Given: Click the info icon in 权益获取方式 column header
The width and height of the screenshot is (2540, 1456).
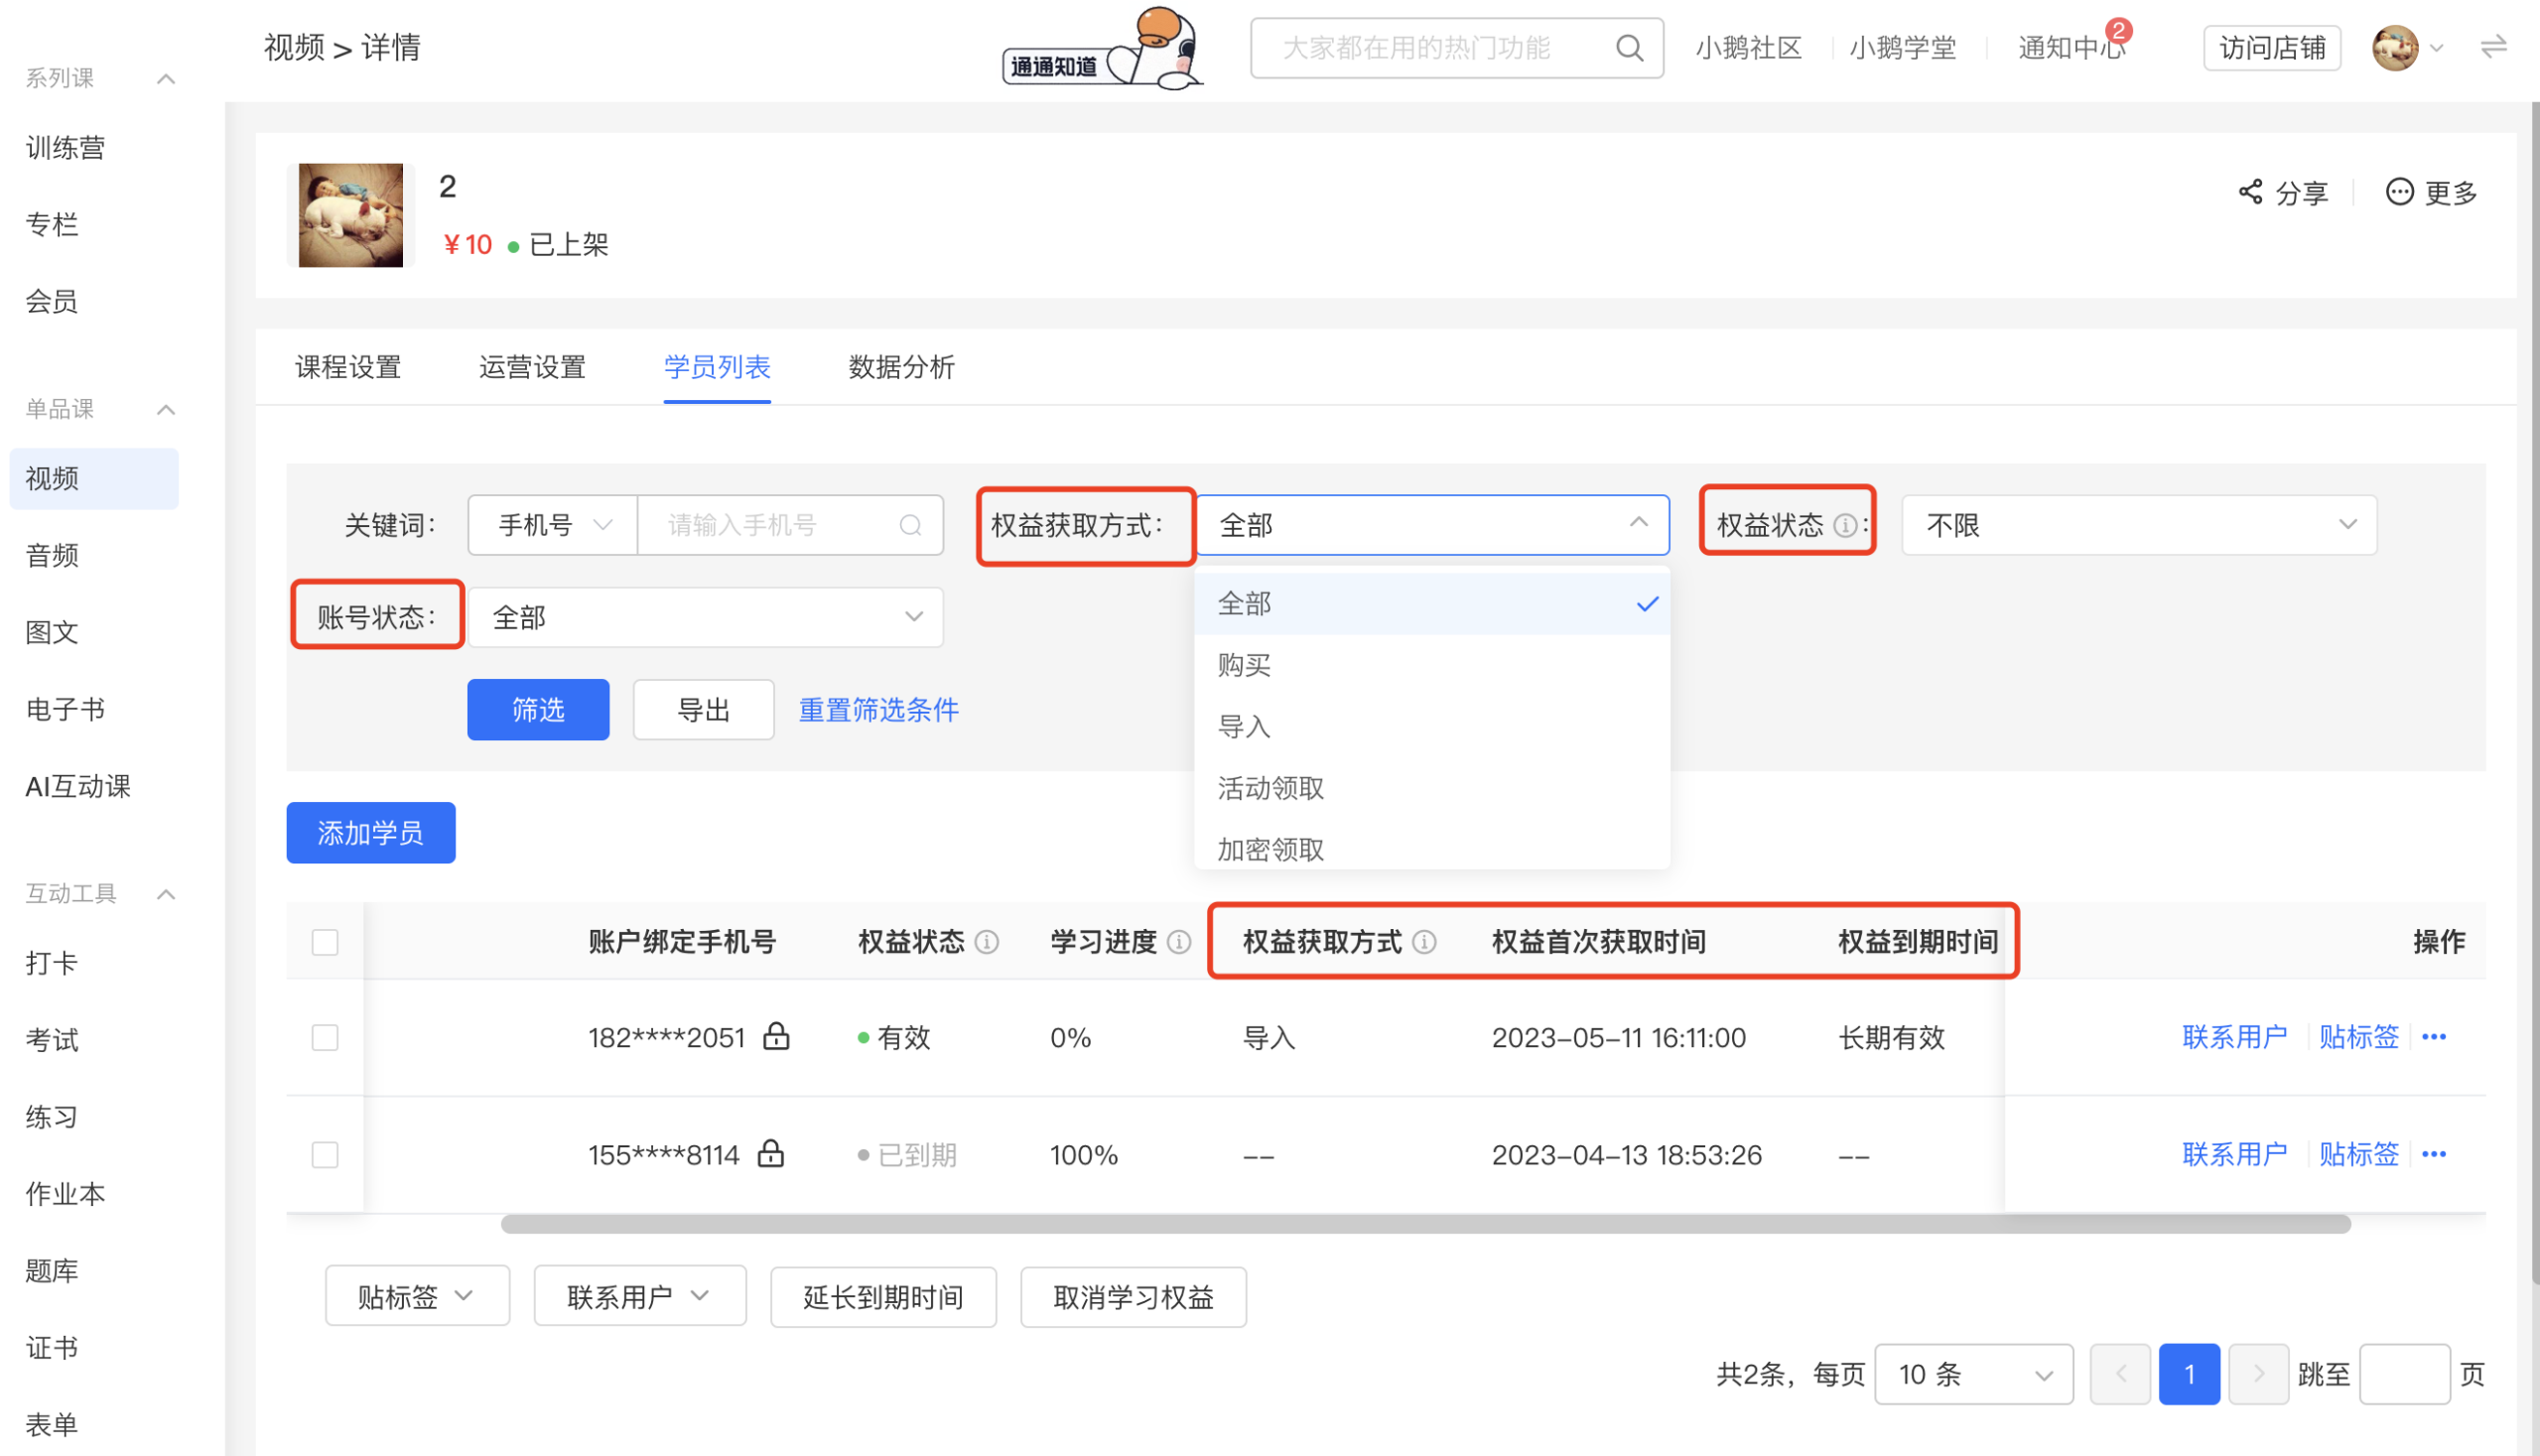Looking at the screenshot, I should (x=1424, y=941).
